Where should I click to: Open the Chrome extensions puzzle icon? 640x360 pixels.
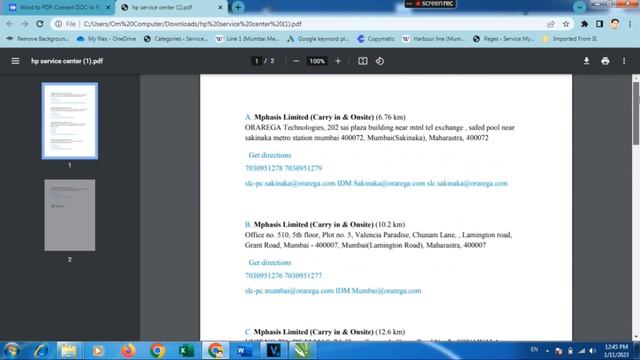(x=584, y=24)
